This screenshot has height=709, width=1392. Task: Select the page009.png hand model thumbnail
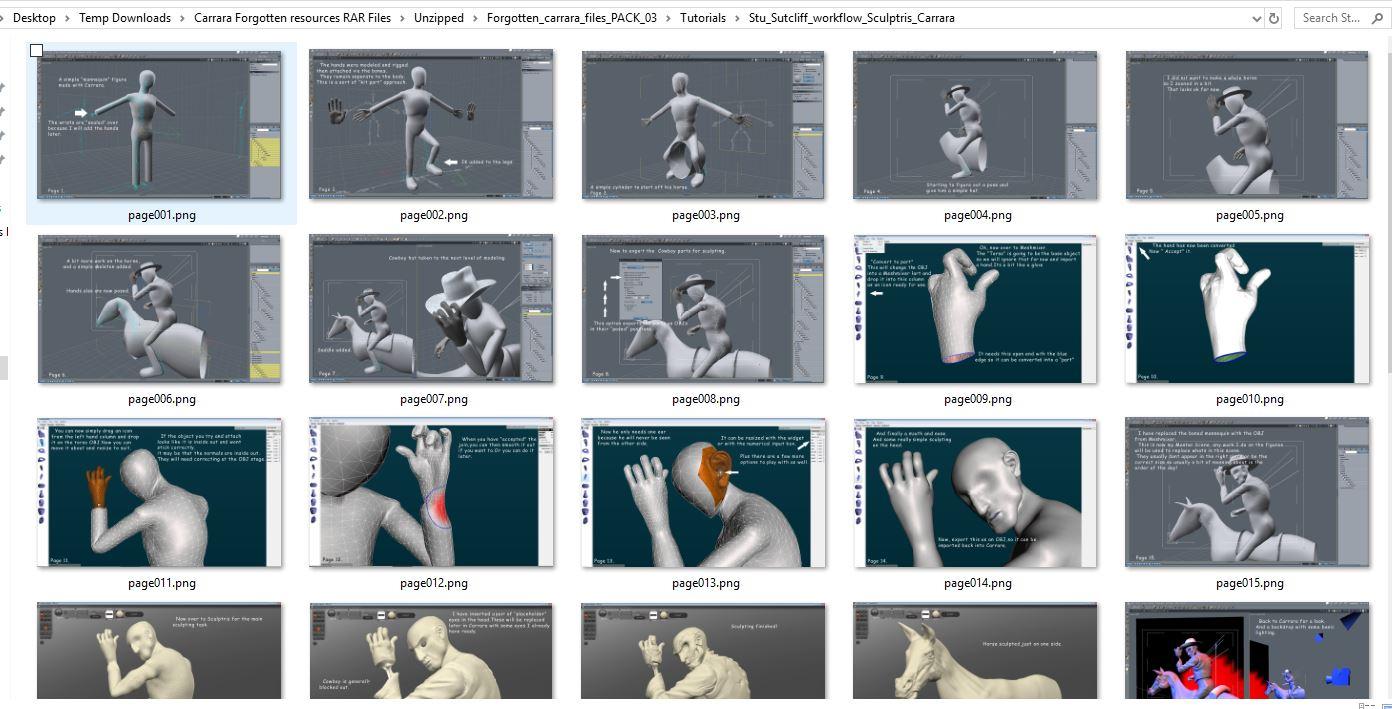[x=975, y=309]
